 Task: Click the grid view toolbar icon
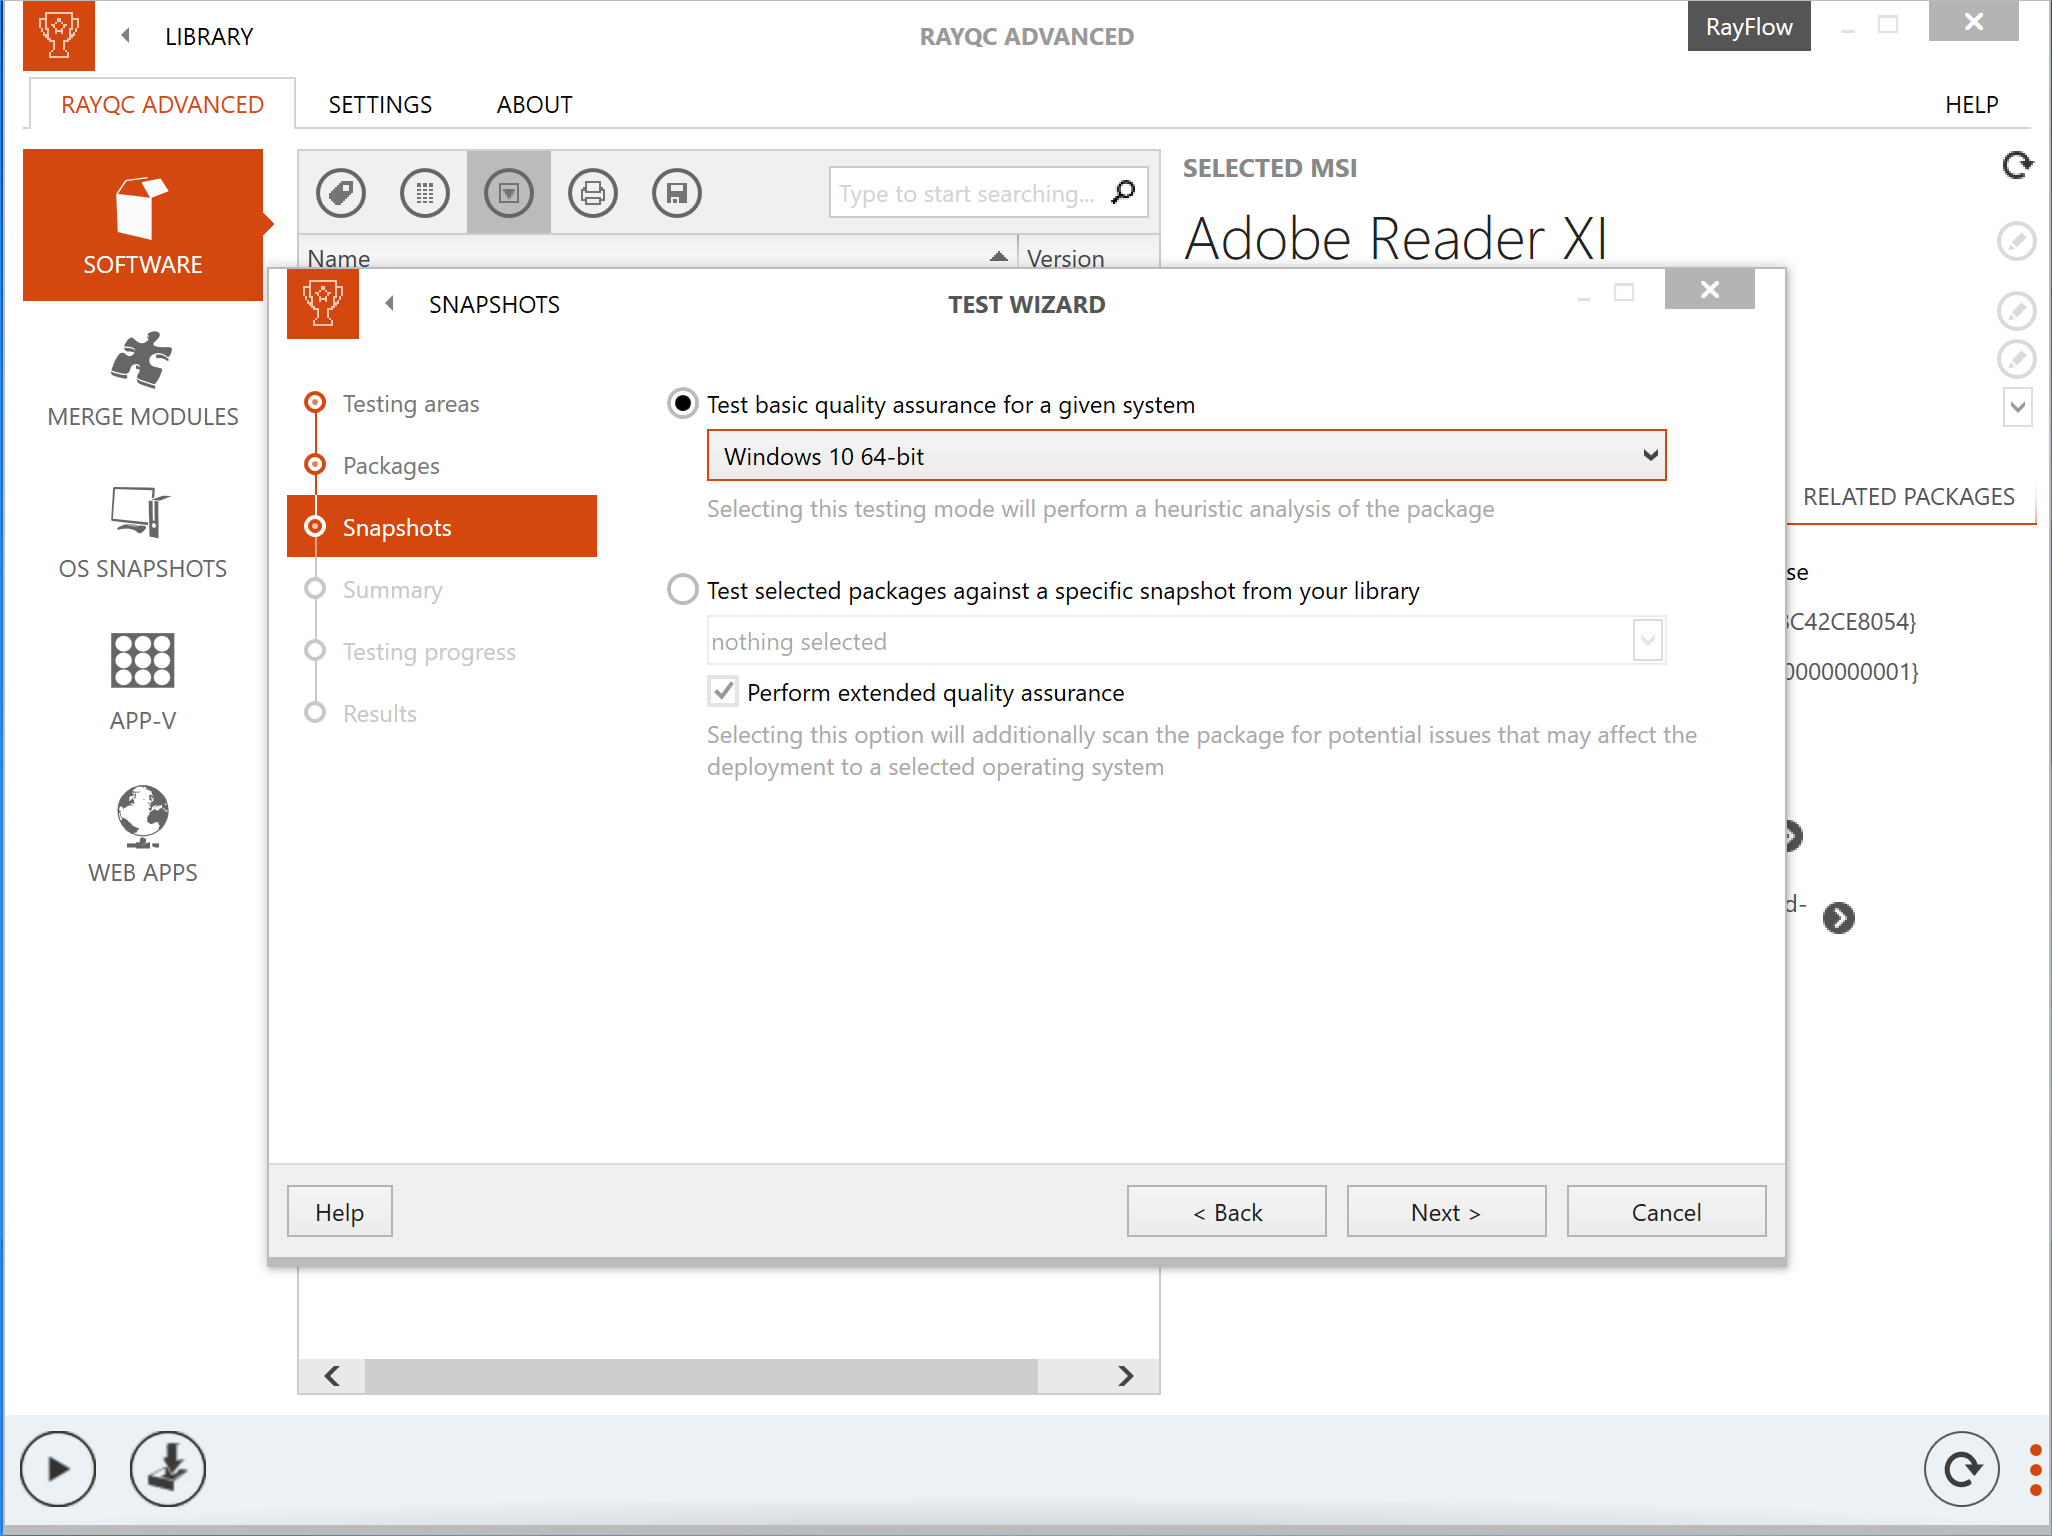click(x=425, y=193)
